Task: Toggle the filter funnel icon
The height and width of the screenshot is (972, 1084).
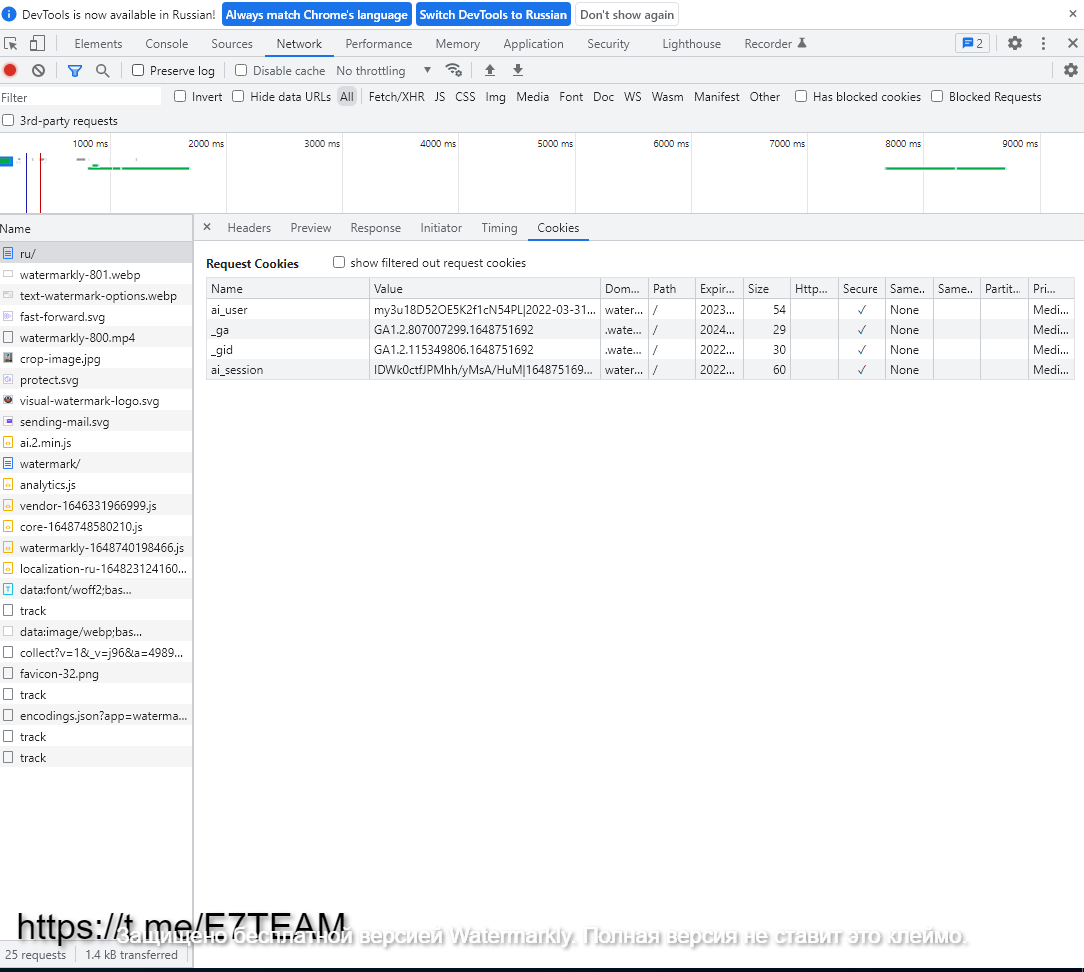Action: (75, 70)
